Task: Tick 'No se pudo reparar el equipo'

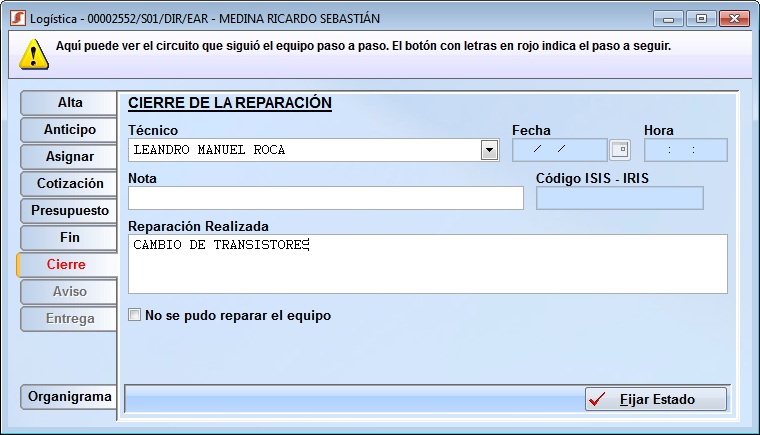Action: tap(135, 316)
